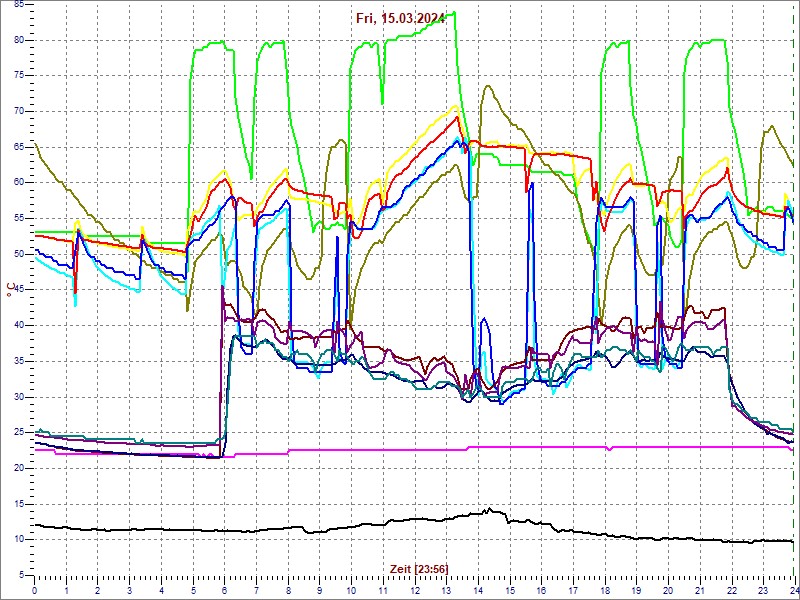Select the 80 tick on the temperature axis
This screenshot has height=600, width=800.
(19, 40)
